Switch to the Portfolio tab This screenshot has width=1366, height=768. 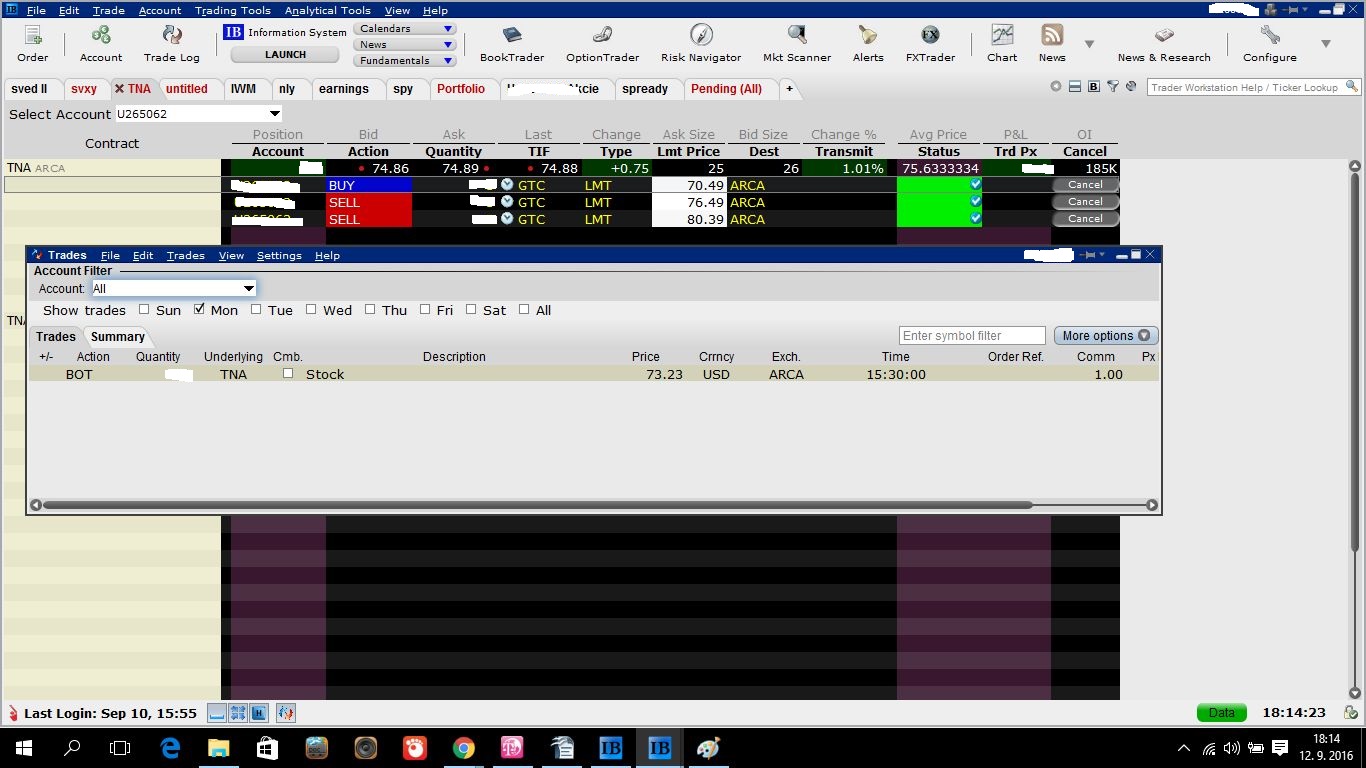(x=461, y=89)
